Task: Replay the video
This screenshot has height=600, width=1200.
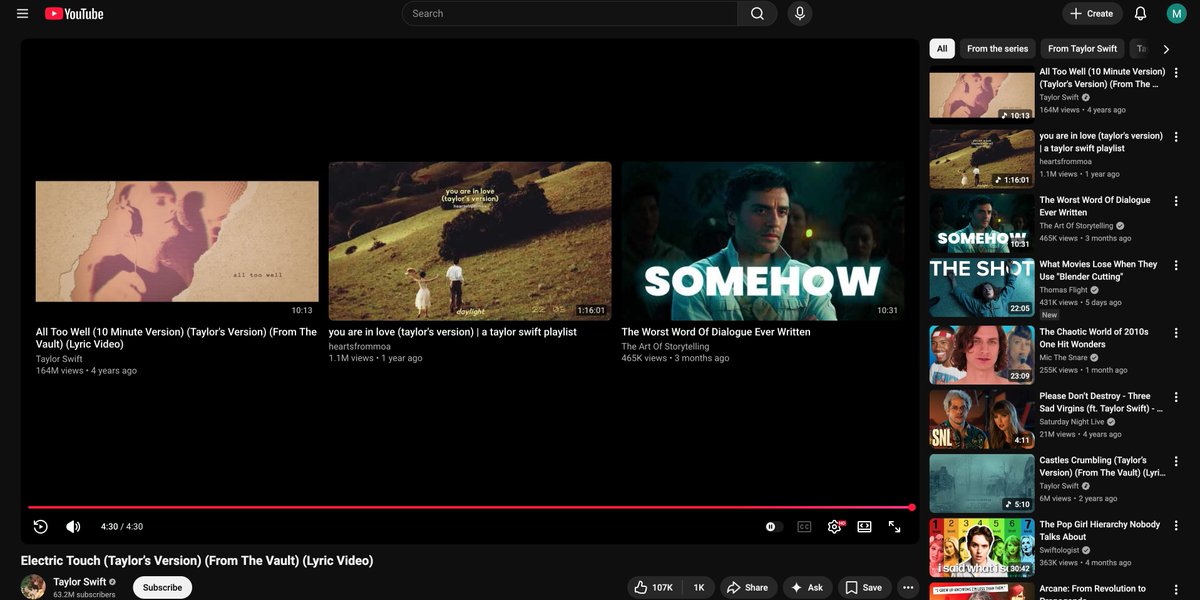Action: 40,527
